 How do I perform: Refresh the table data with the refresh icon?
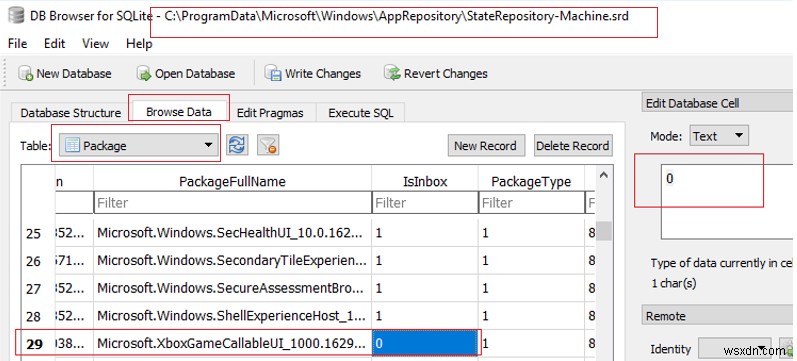click(x=237, y=145)
